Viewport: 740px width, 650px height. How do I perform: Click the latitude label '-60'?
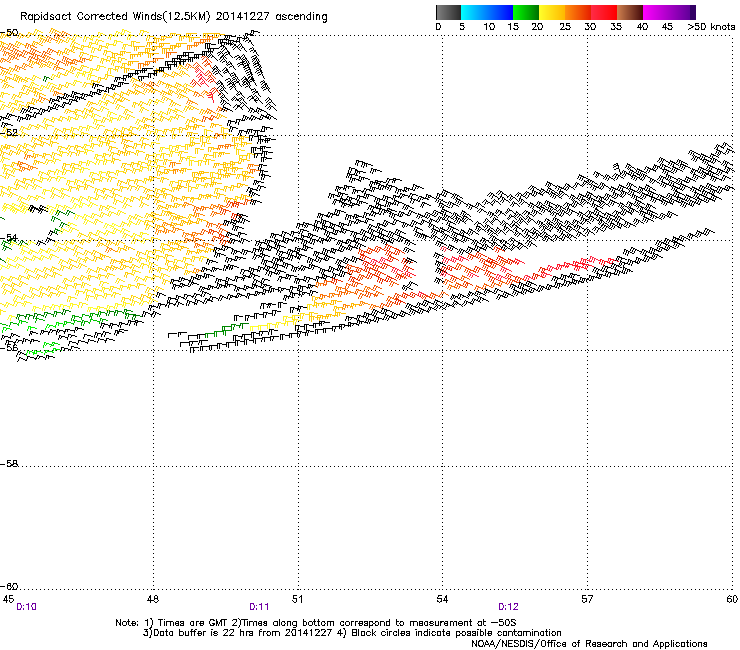pyautogui.click(x=9, y=586)
